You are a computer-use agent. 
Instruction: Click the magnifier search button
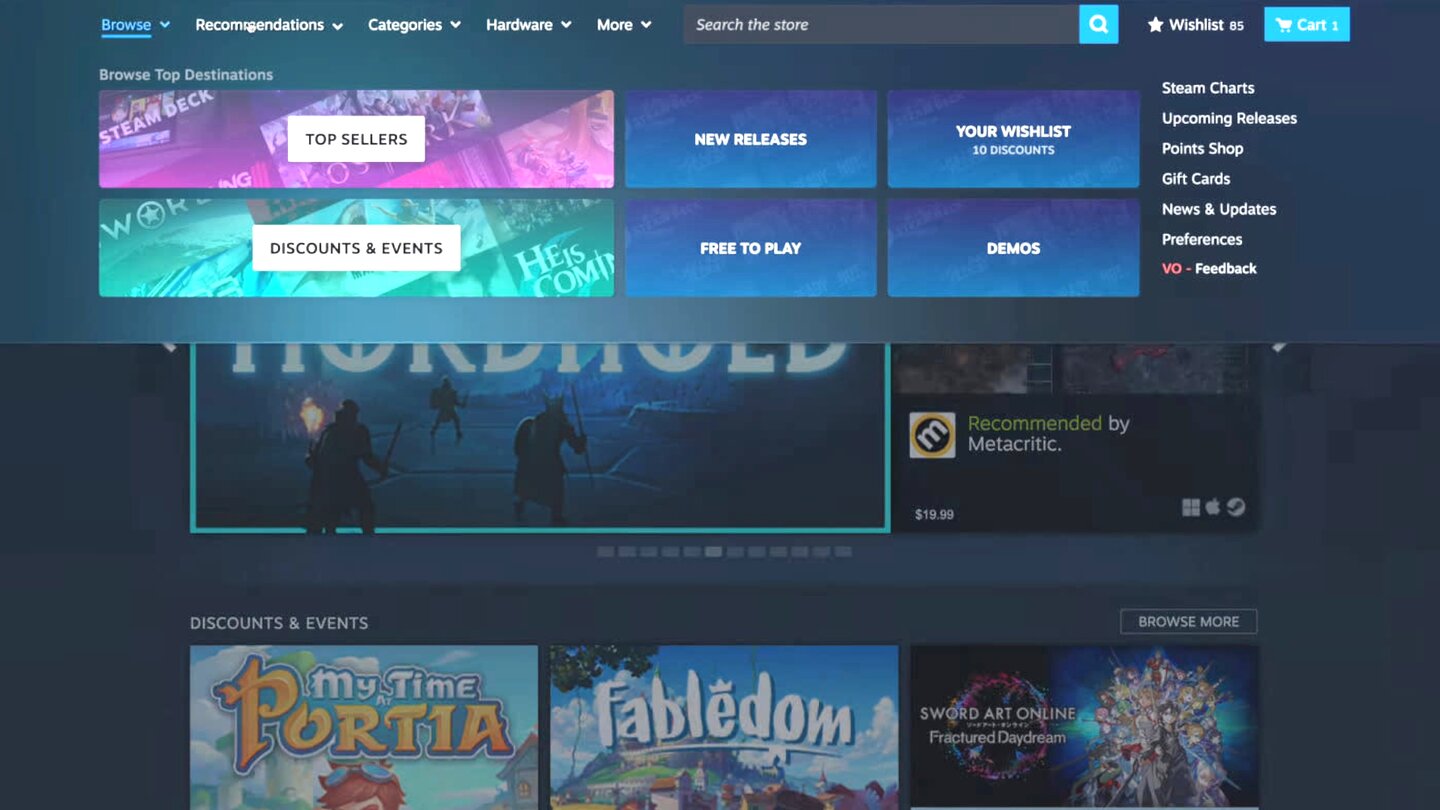point(1098,25)
